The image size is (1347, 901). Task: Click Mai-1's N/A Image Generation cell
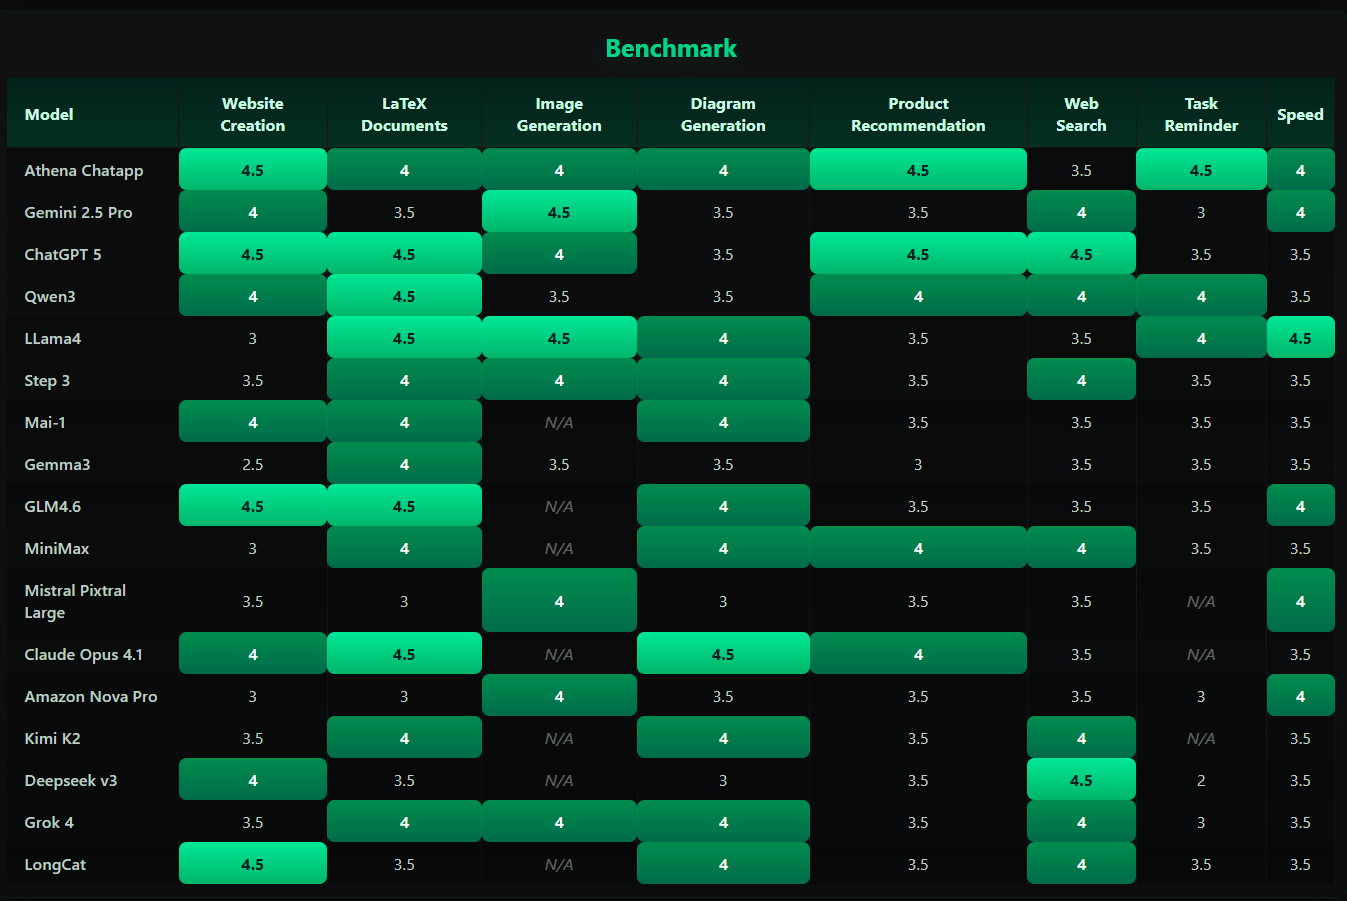click(559, 423)
